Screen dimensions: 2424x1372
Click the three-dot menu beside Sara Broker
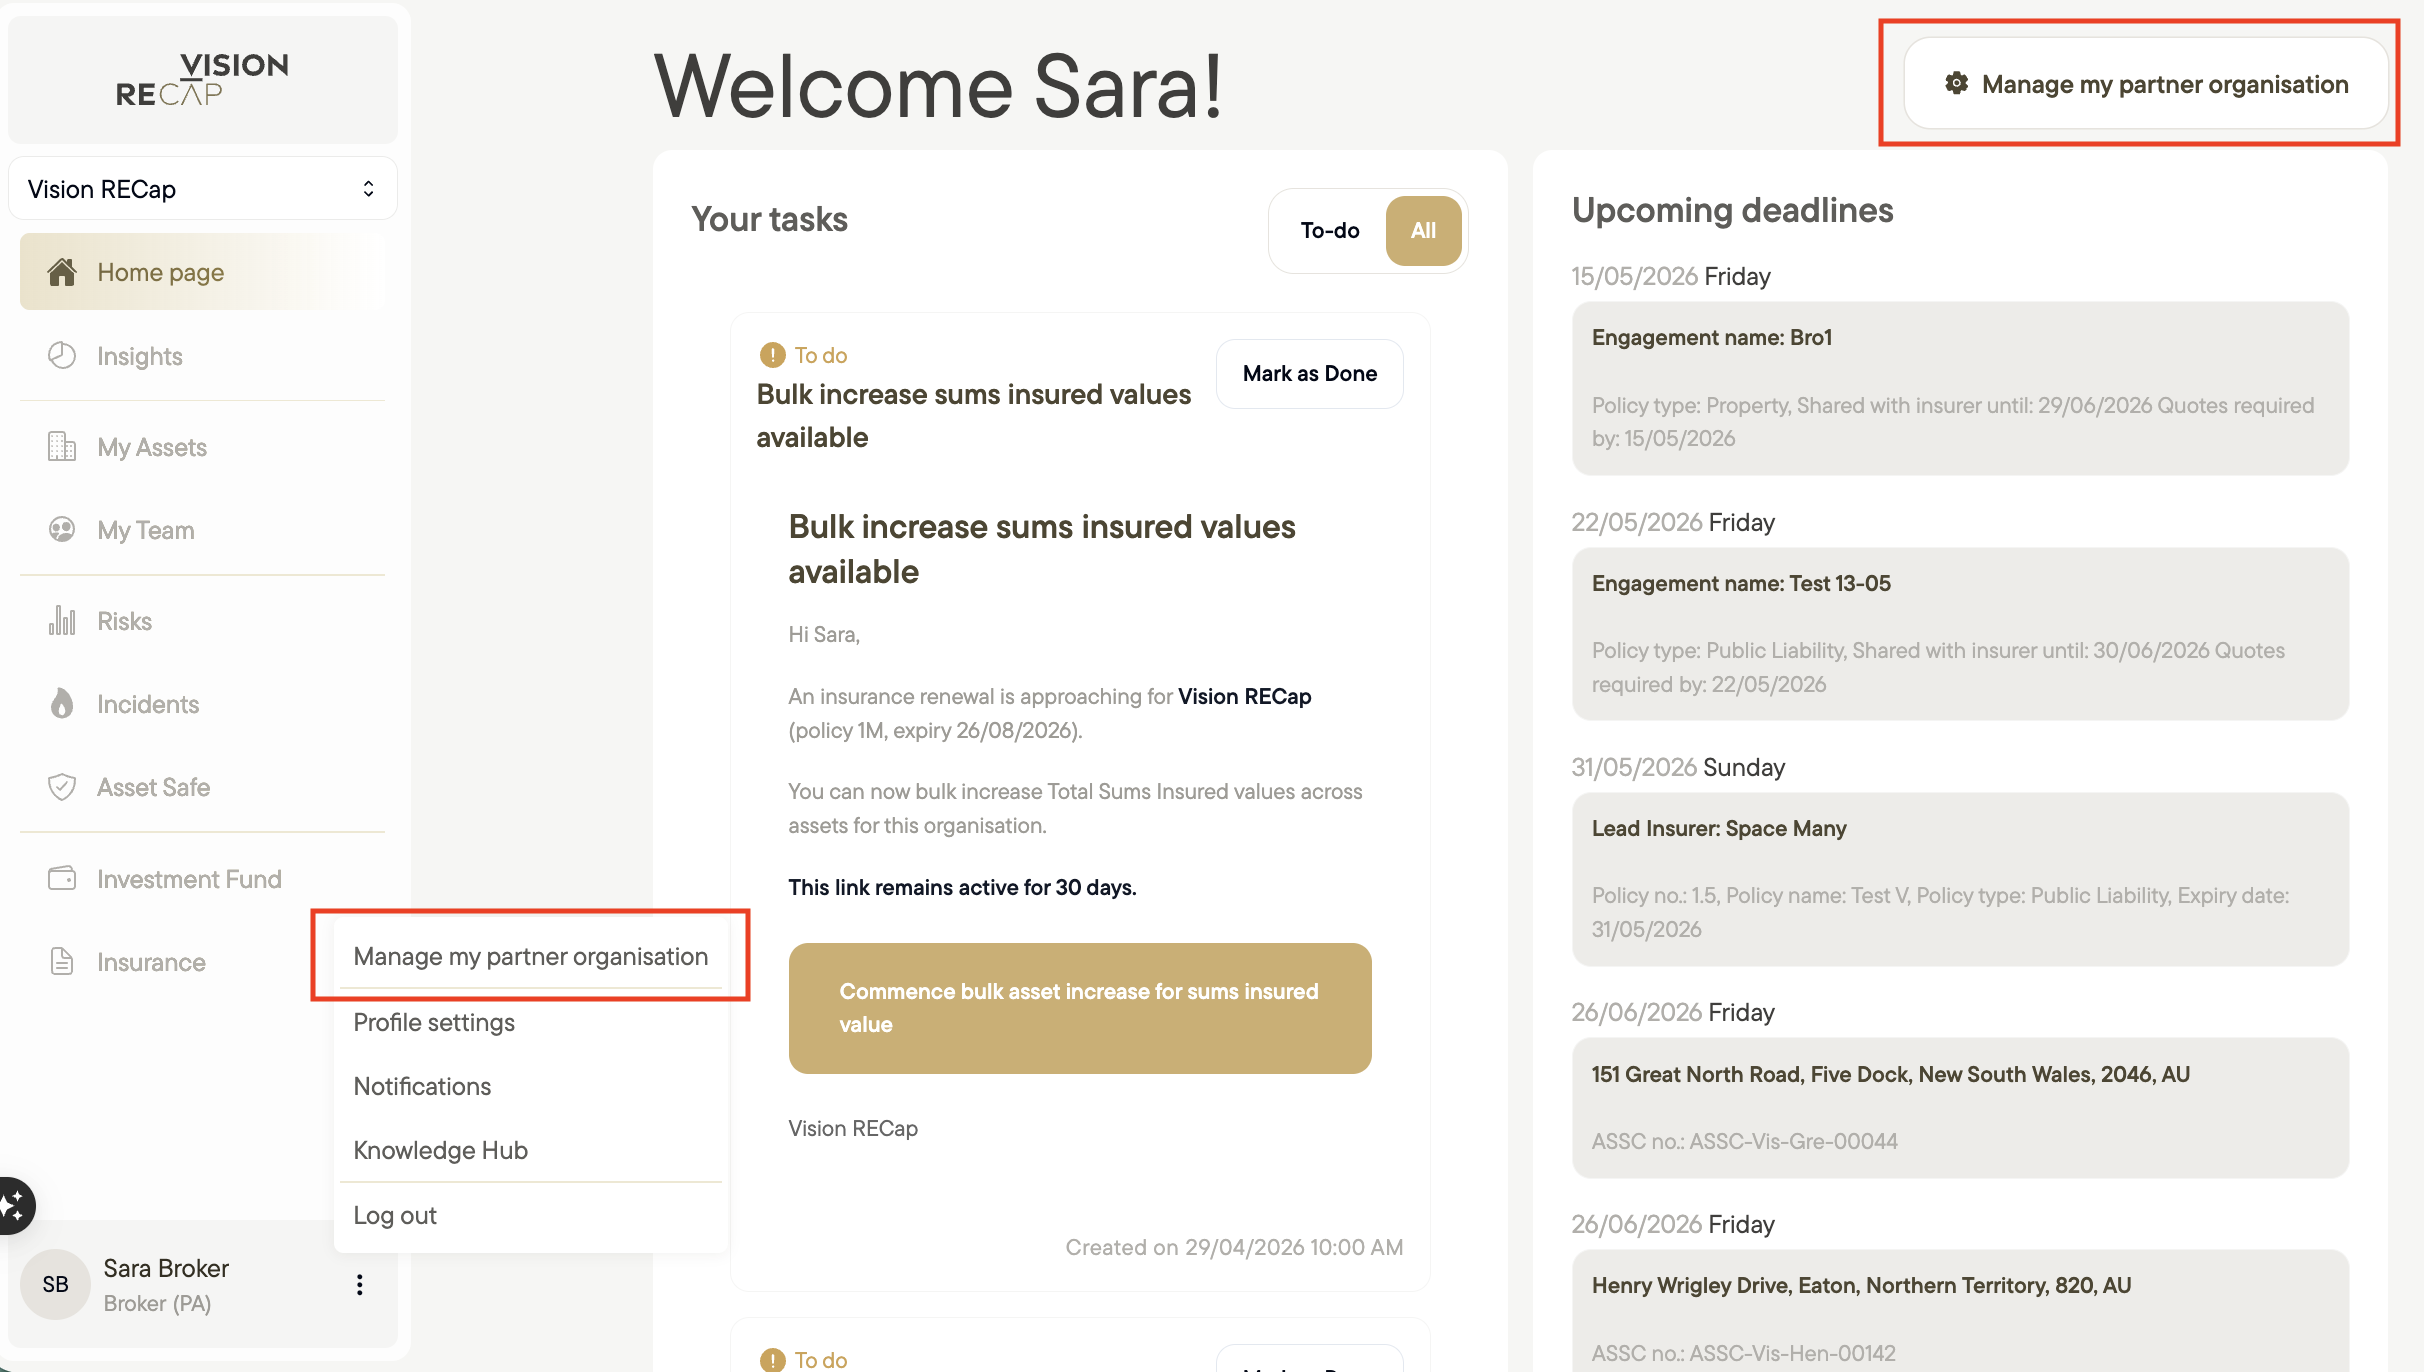point(359,1285)
